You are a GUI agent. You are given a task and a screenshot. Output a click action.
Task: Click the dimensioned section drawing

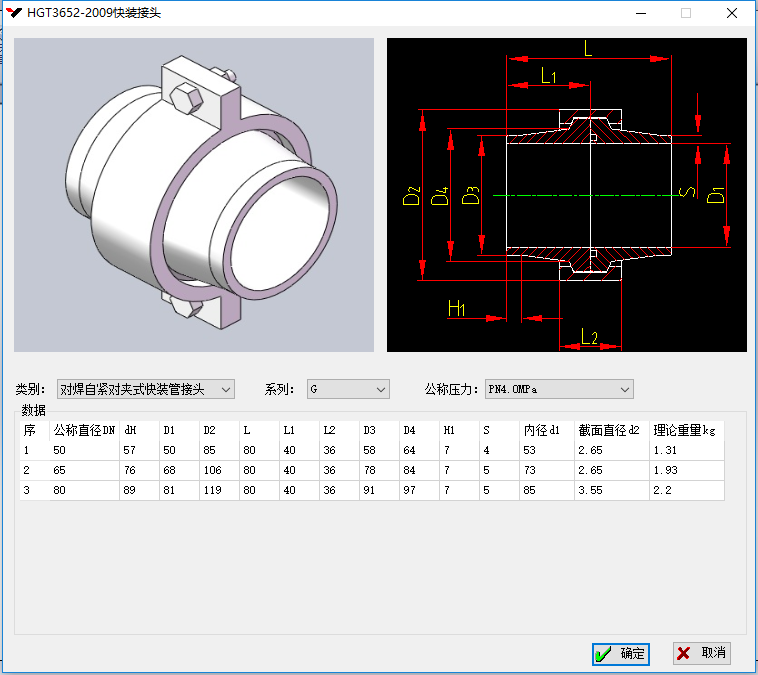click(x=566, y=195)
